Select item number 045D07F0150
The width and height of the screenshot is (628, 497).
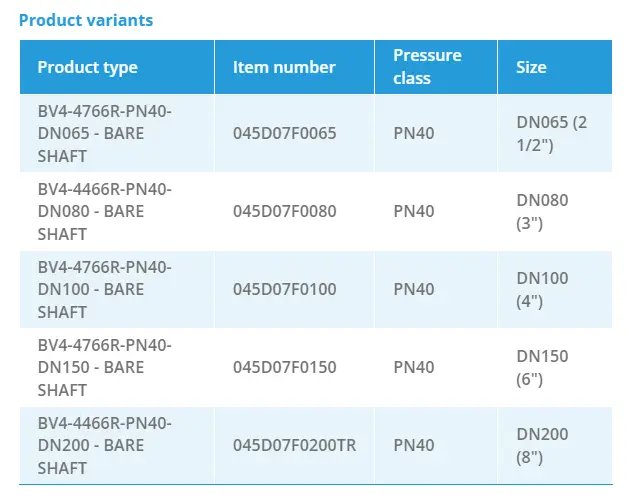[x=285, y=367]
